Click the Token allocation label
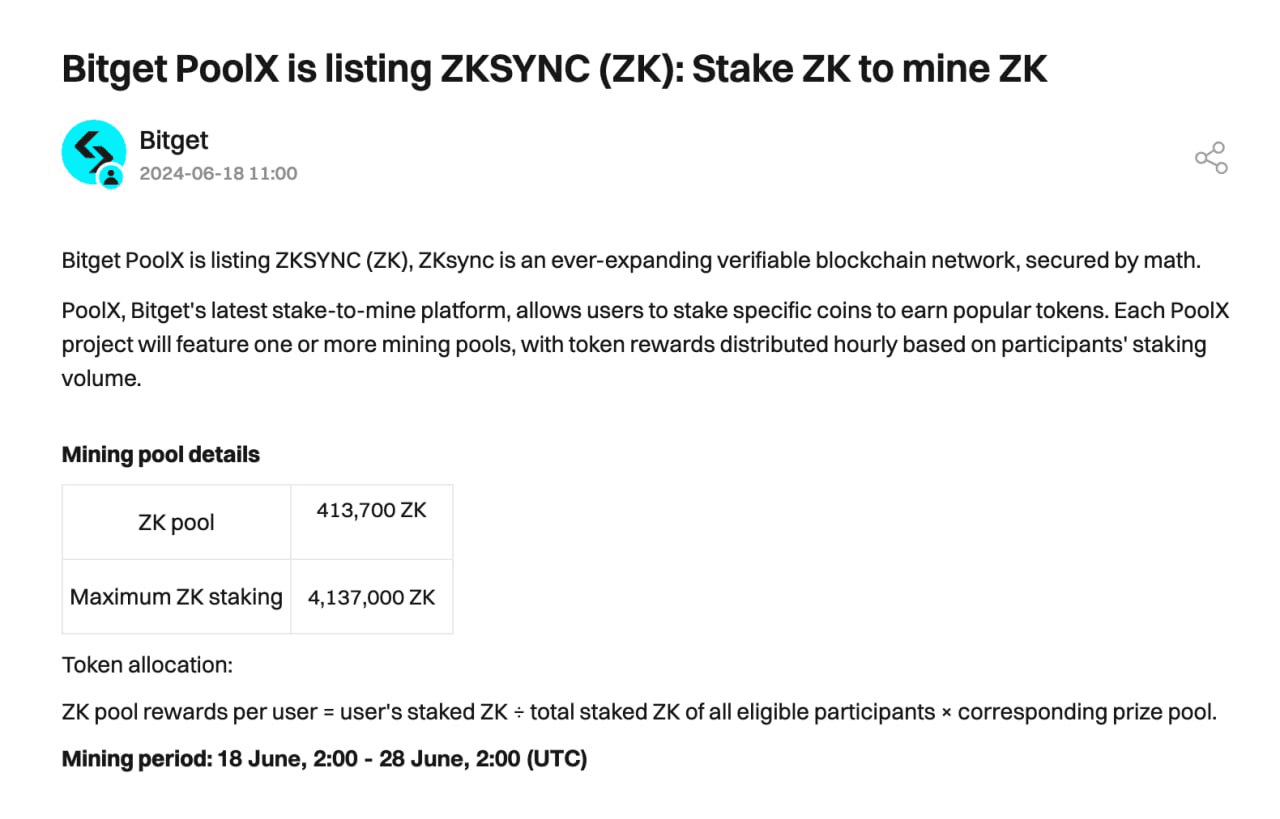Image resolution: width=1280 pixels, height=819 pixels. [x=147, y=665]
